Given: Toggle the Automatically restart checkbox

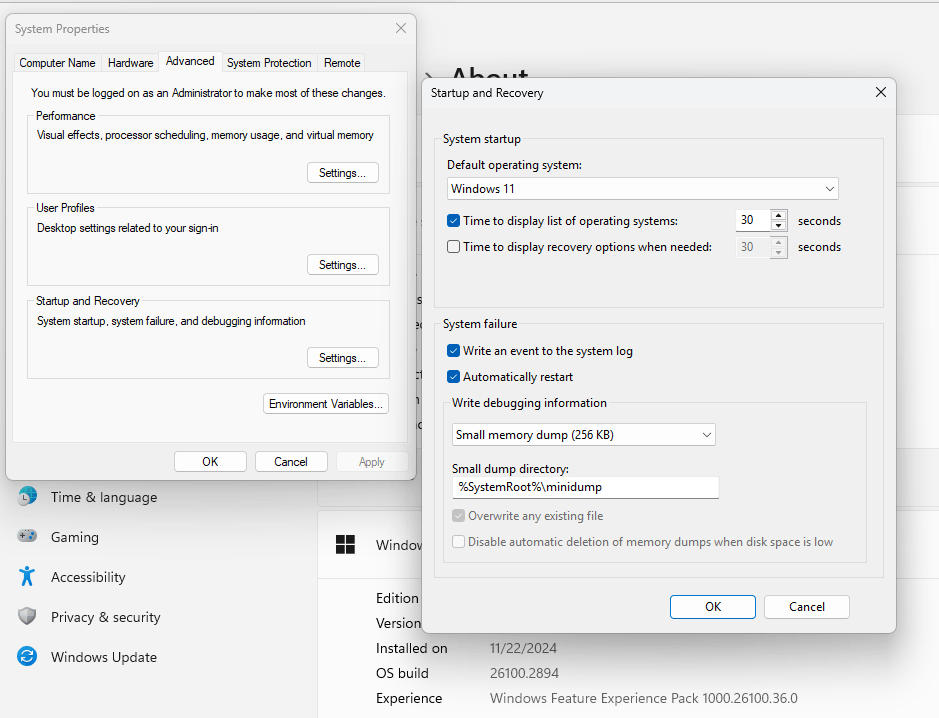Looking at the screenshot, I should (453, 377).
